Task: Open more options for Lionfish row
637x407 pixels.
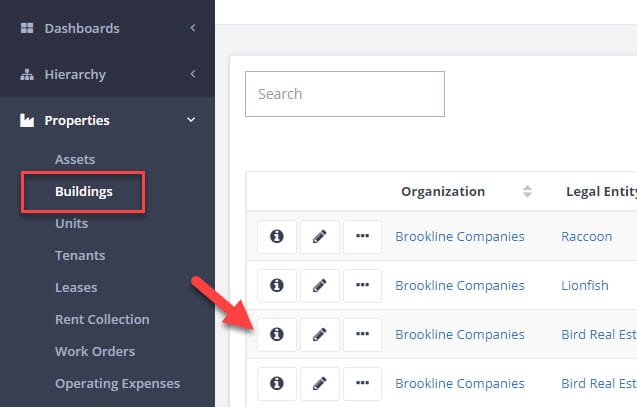Action: pos(362,286)
